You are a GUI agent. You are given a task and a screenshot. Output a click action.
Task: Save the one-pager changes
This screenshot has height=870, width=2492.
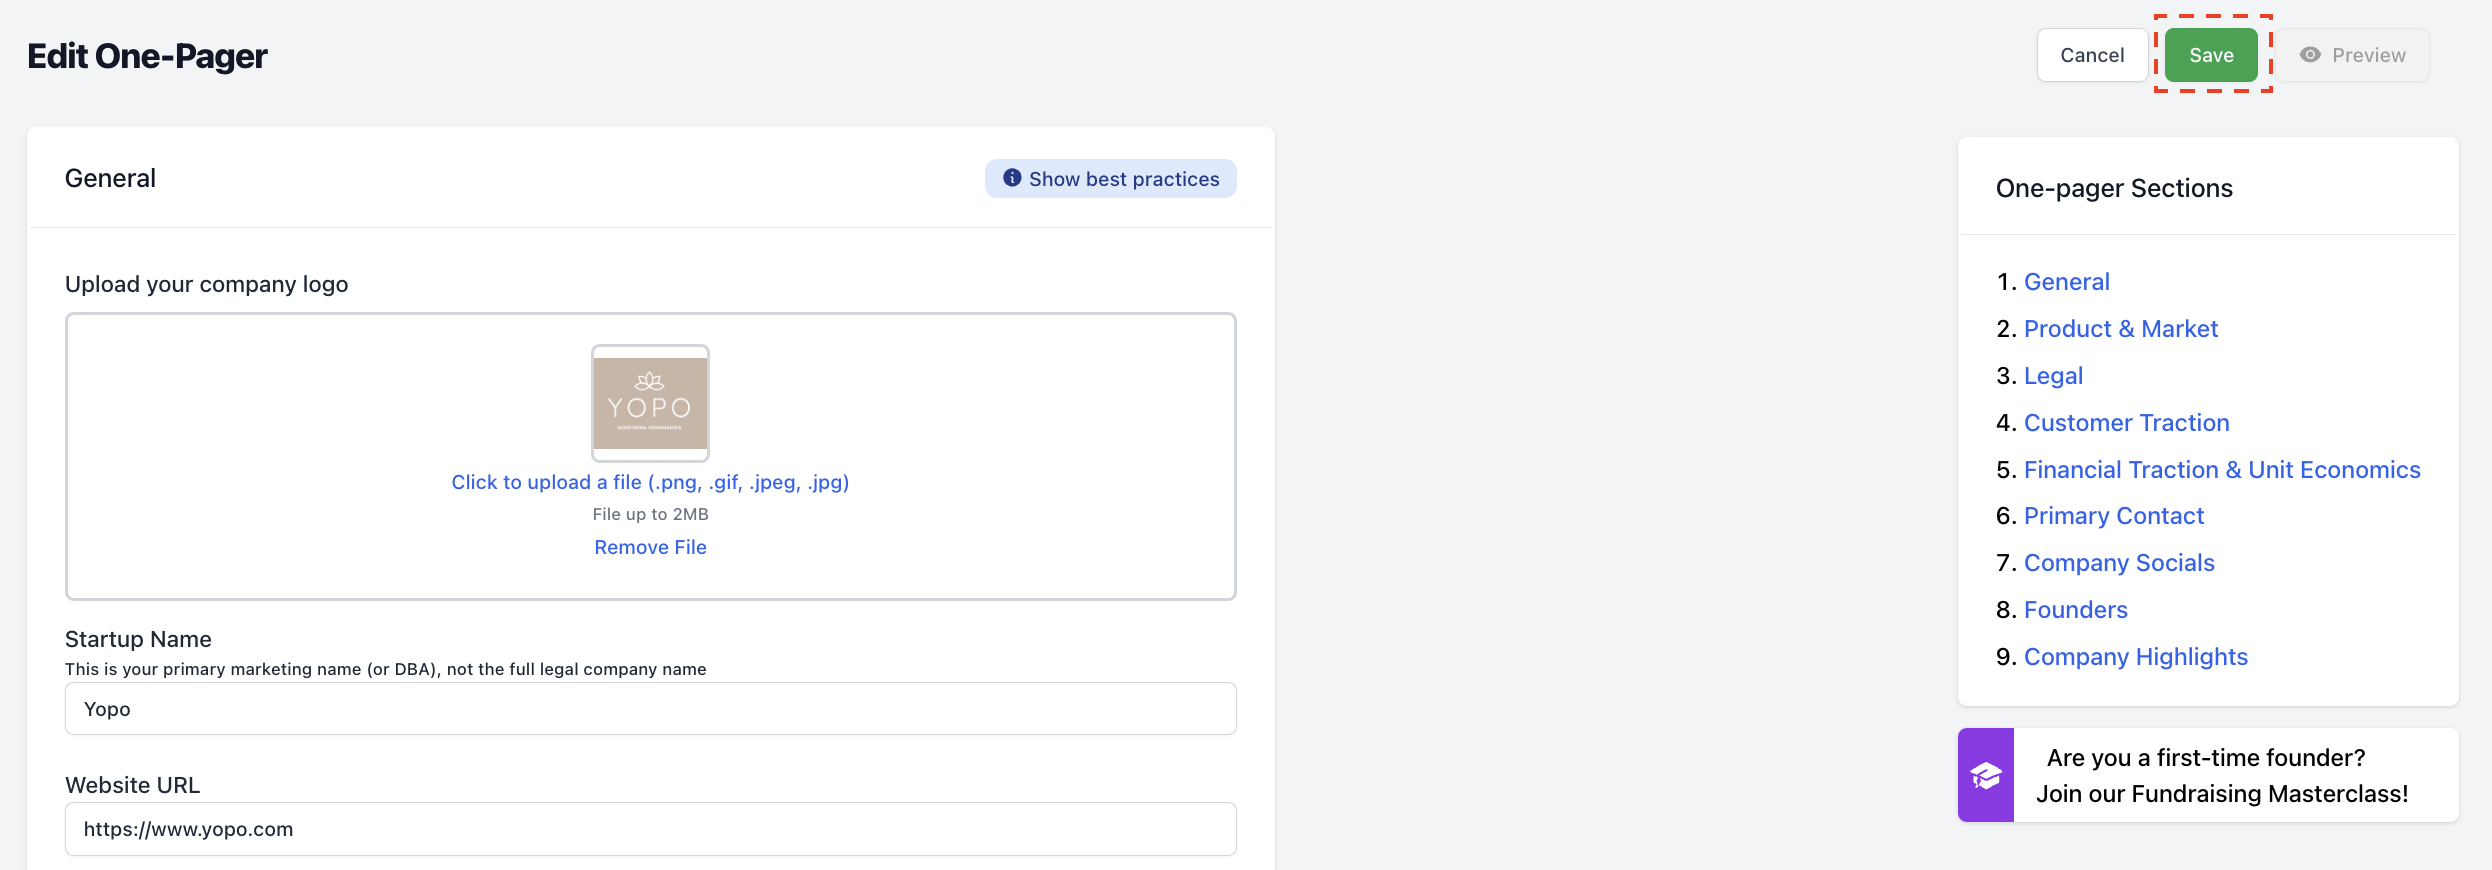2212,55
